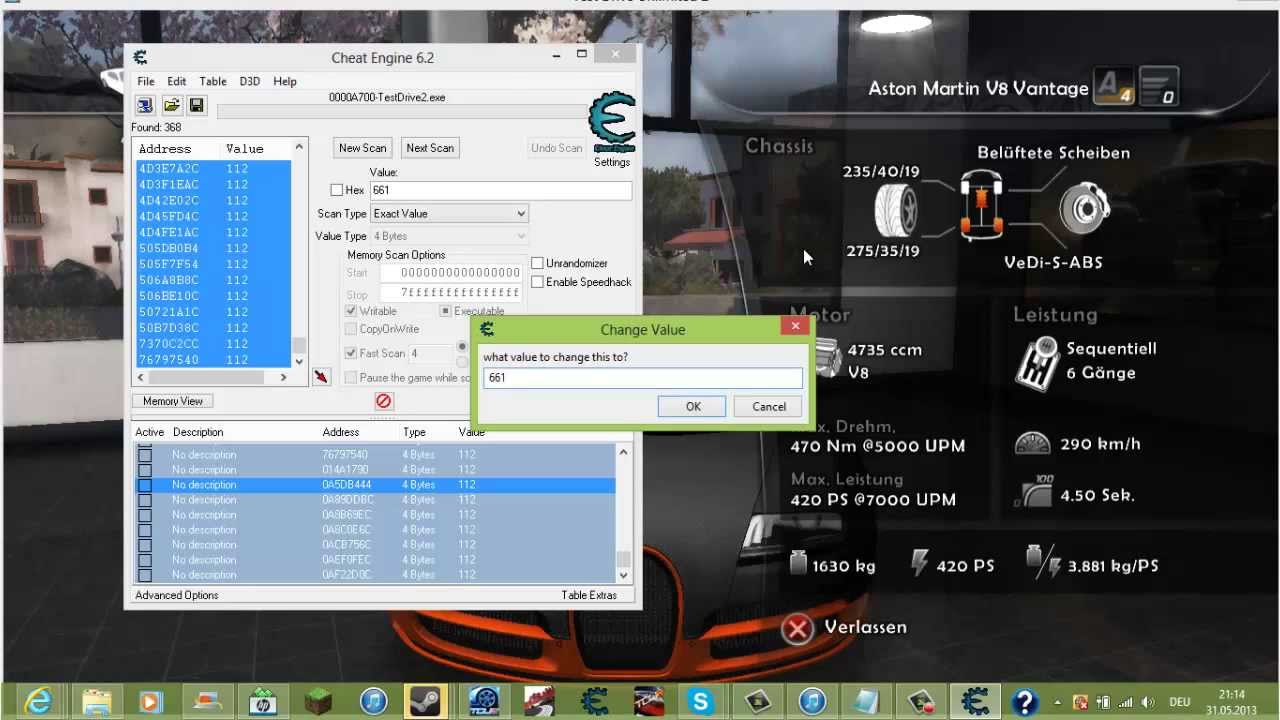Screen dimensions: 1280x720
Task: Open Table Extras
Action: coord(589,595)
